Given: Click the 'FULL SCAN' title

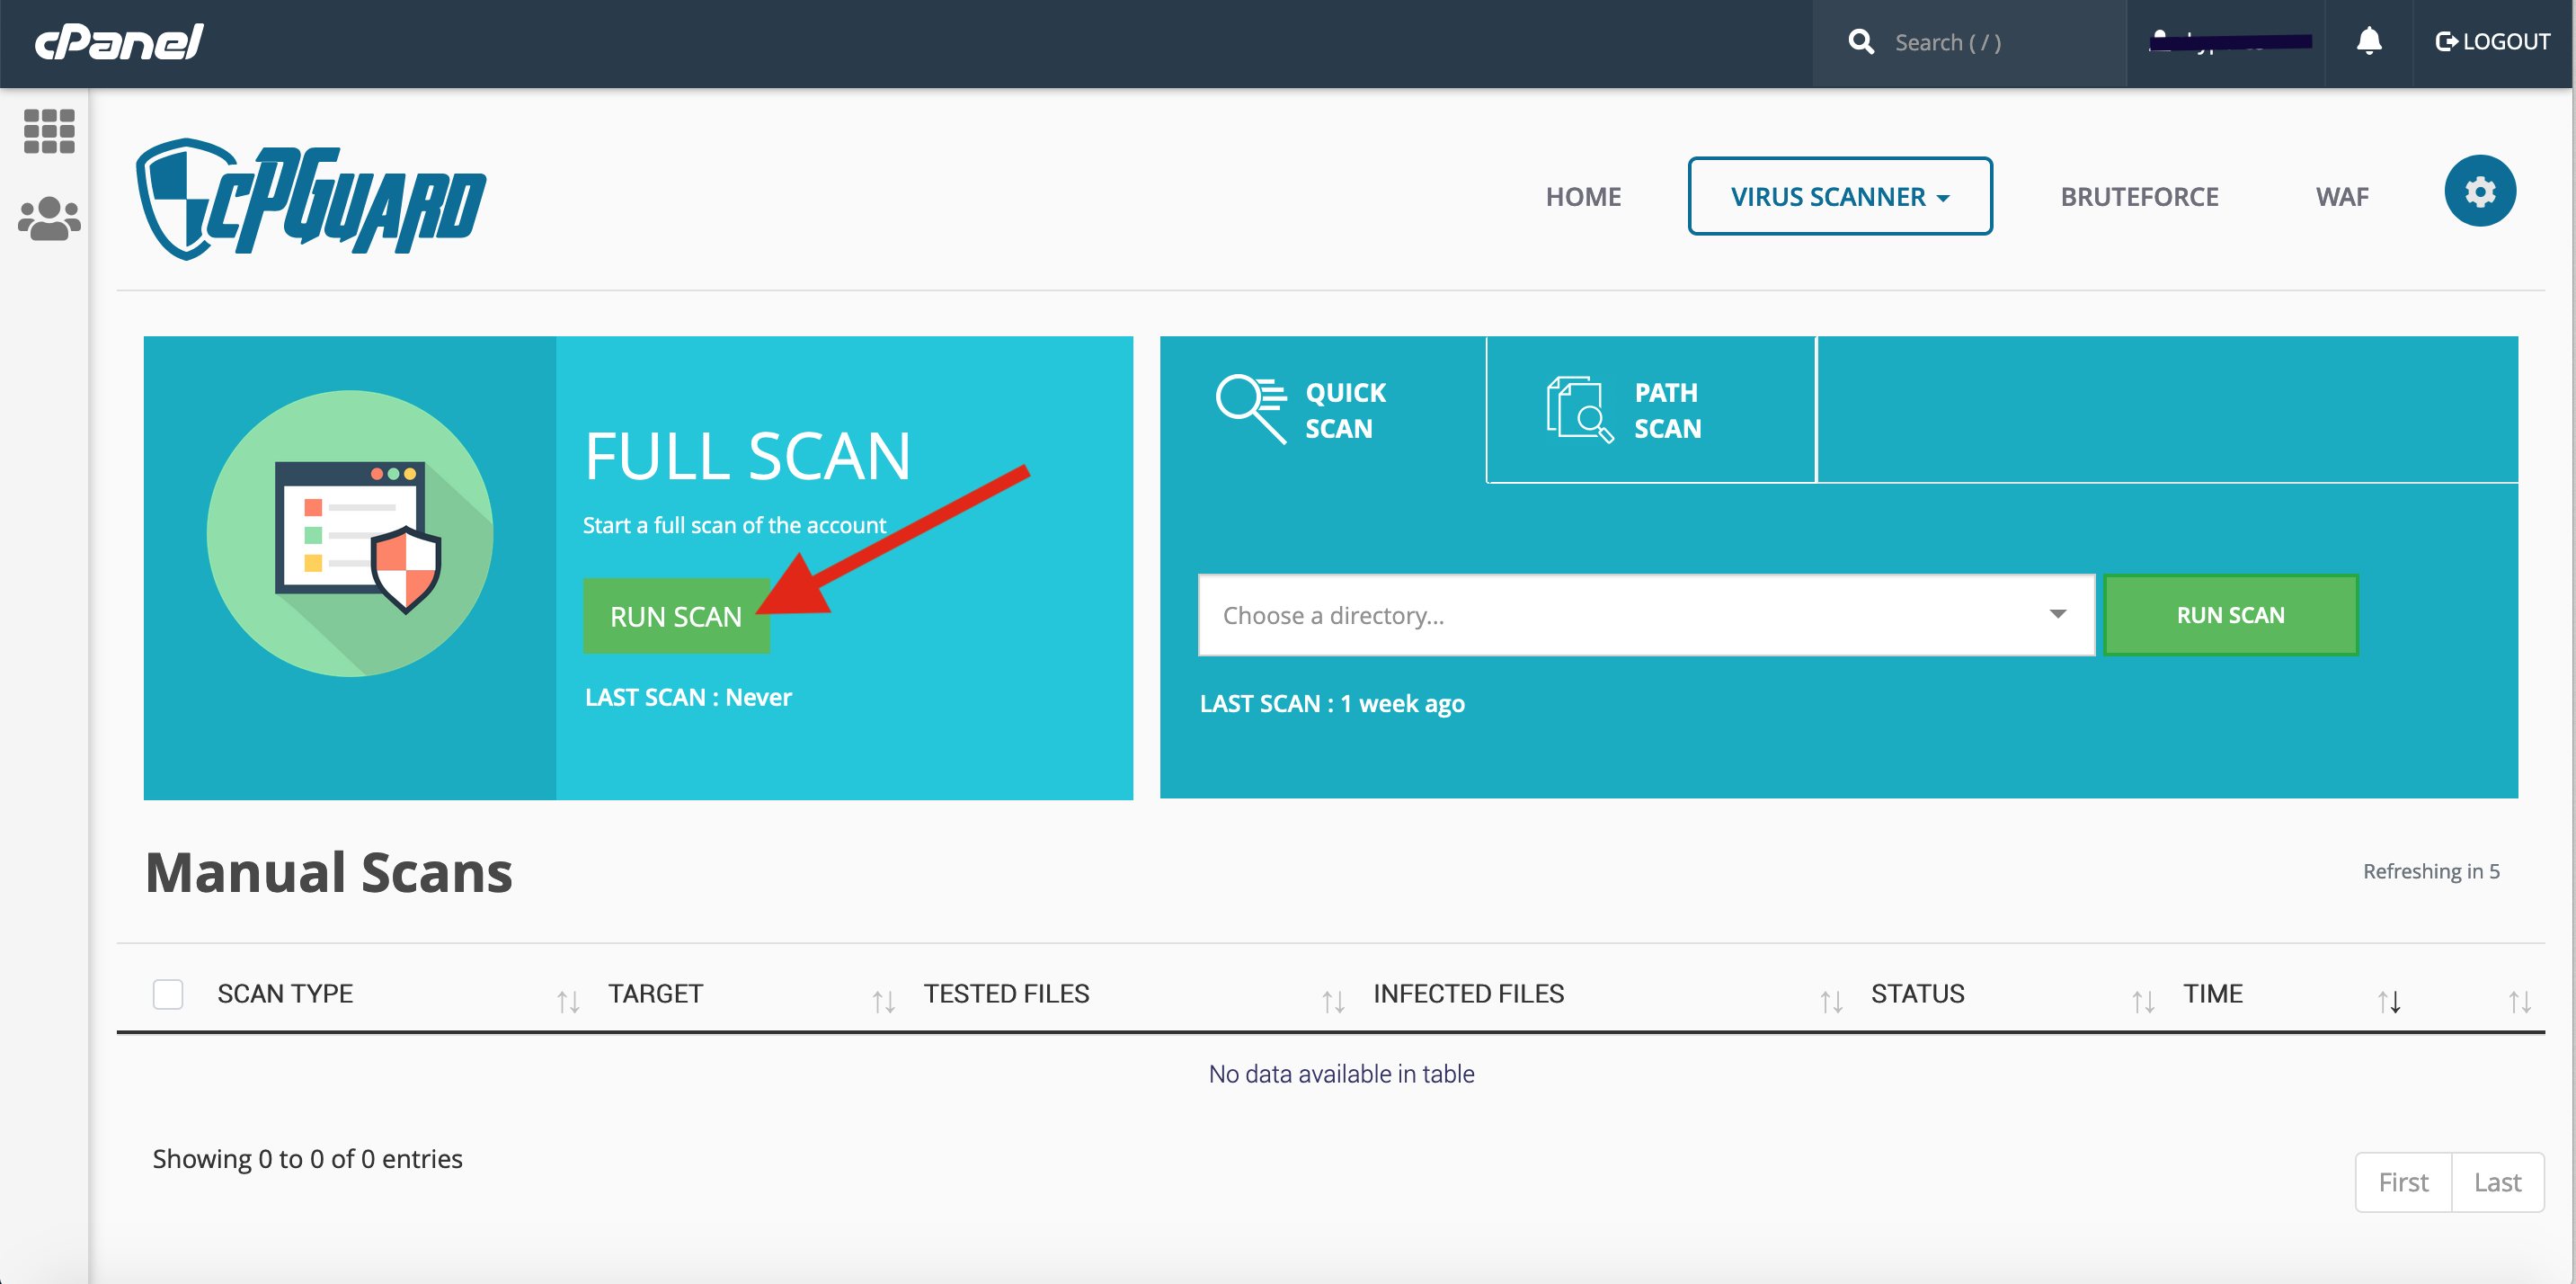Looking at the screenshot, I should click(x=747, y=456).
